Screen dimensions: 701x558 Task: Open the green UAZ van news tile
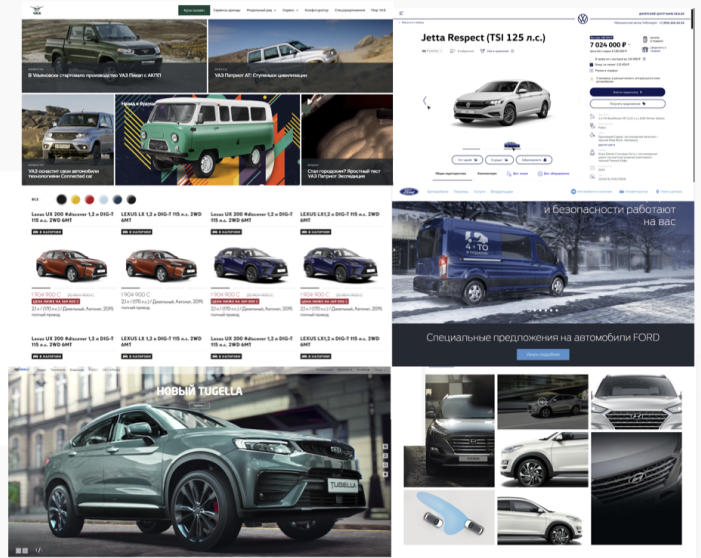click(x=220, y=139)
